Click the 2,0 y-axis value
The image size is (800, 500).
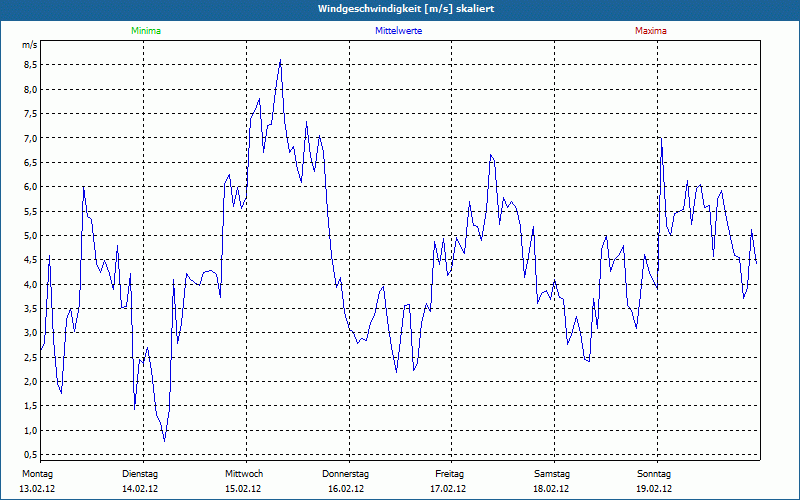(x=30, y=382)
